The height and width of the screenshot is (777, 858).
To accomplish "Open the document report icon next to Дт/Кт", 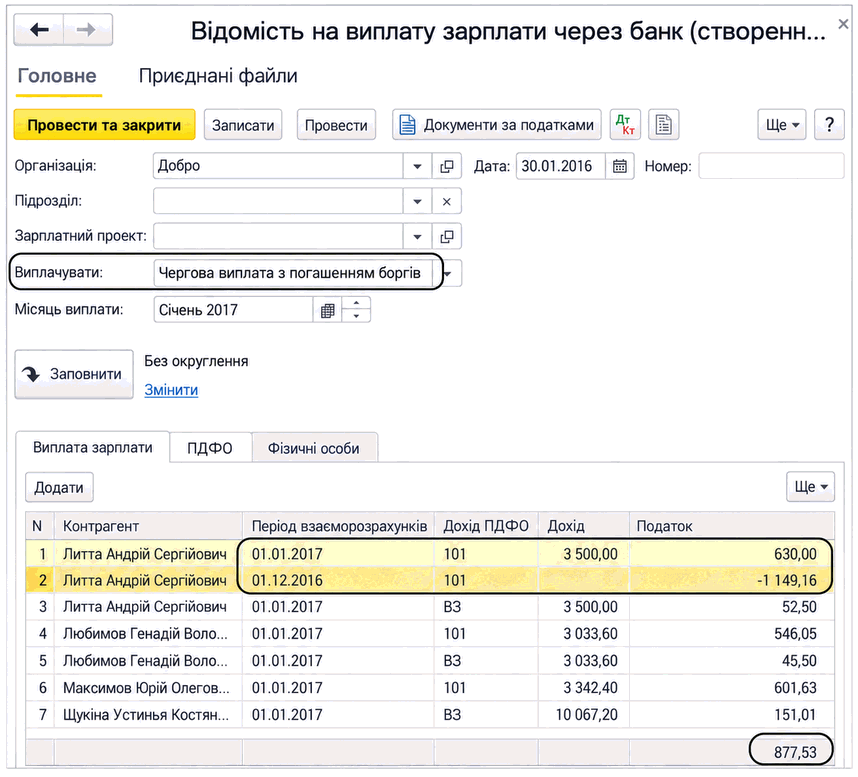I will [x=663, y=125].
